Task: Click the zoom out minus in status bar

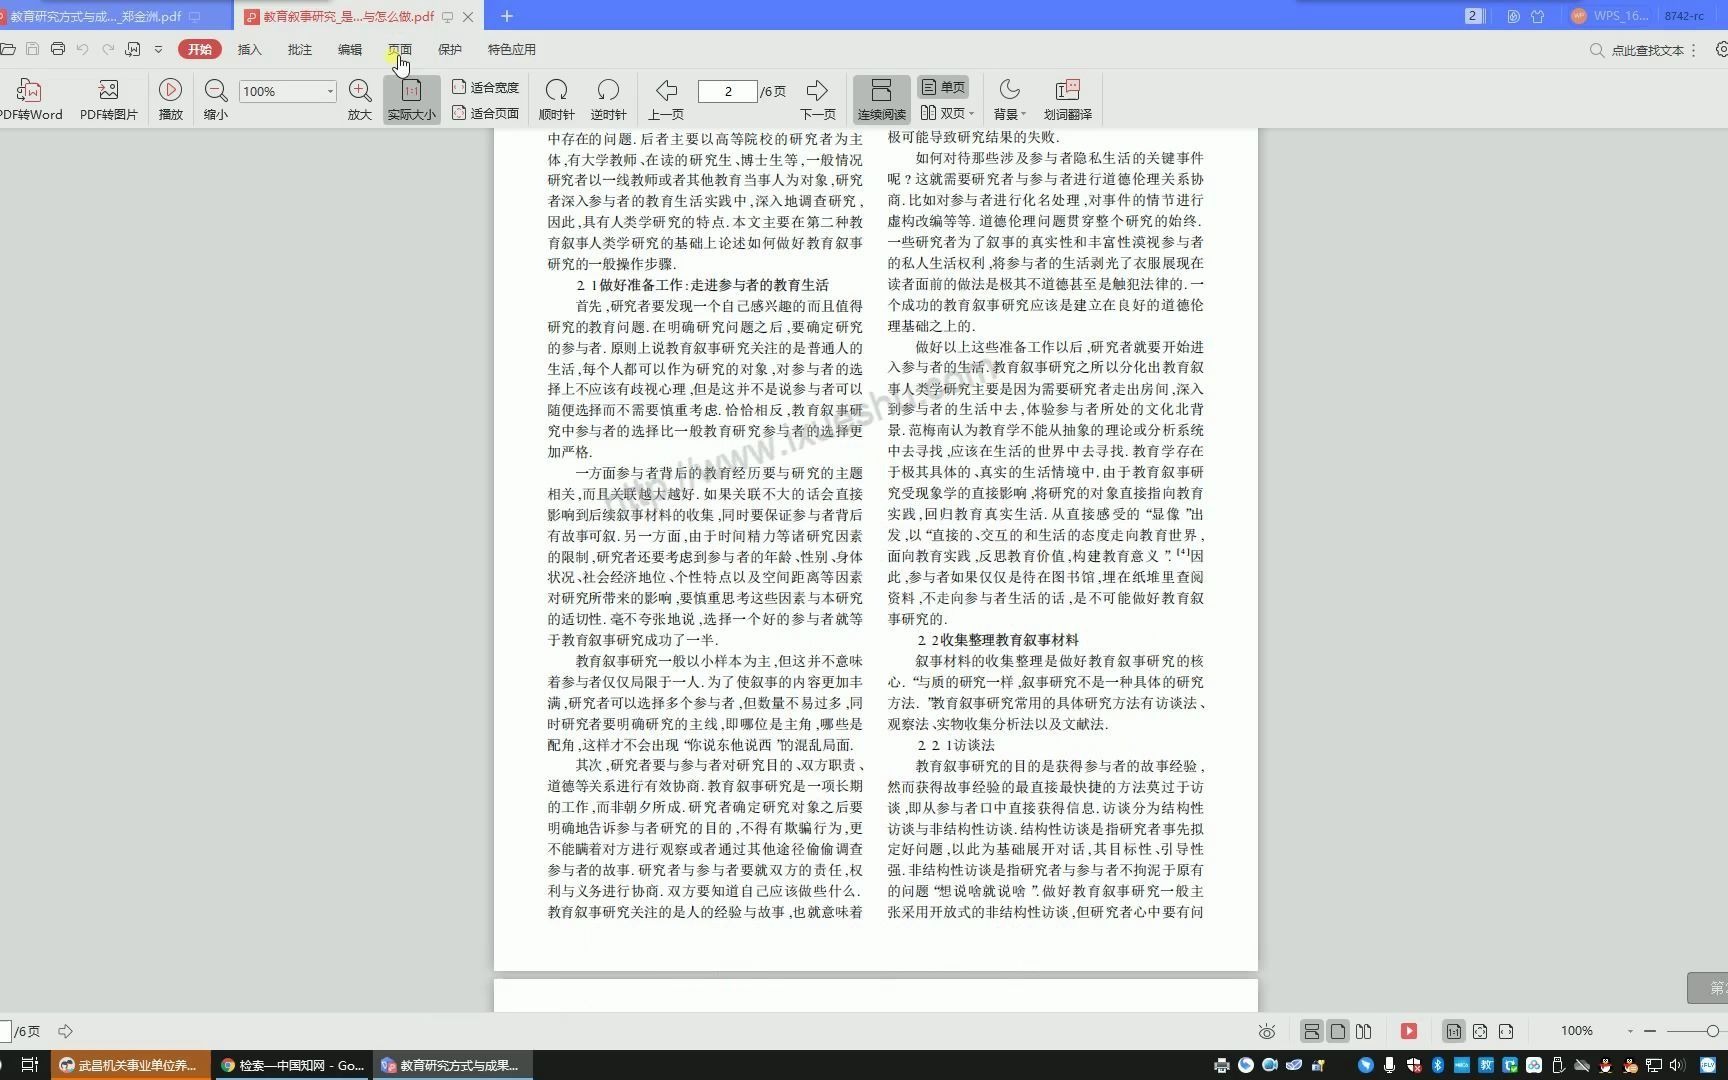Action: tap(1650, 1031)
